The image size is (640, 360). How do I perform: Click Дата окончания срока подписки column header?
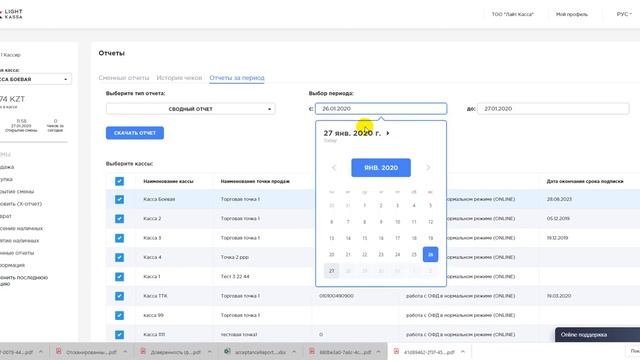point(585,181)
